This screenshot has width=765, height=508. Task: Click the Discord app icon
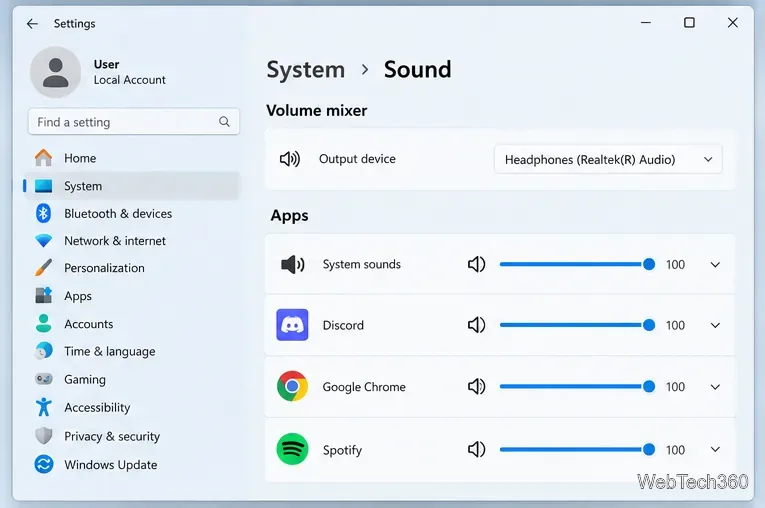pos(292,325)
